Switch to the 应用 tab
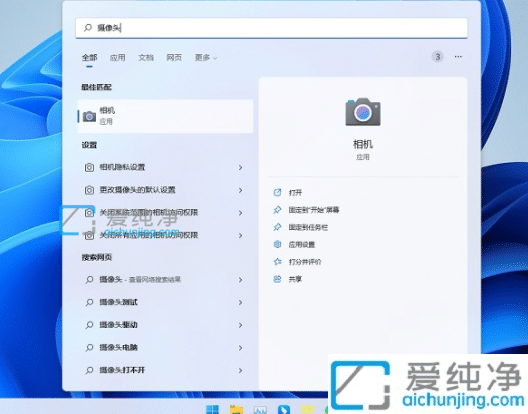 pos(118,58)
